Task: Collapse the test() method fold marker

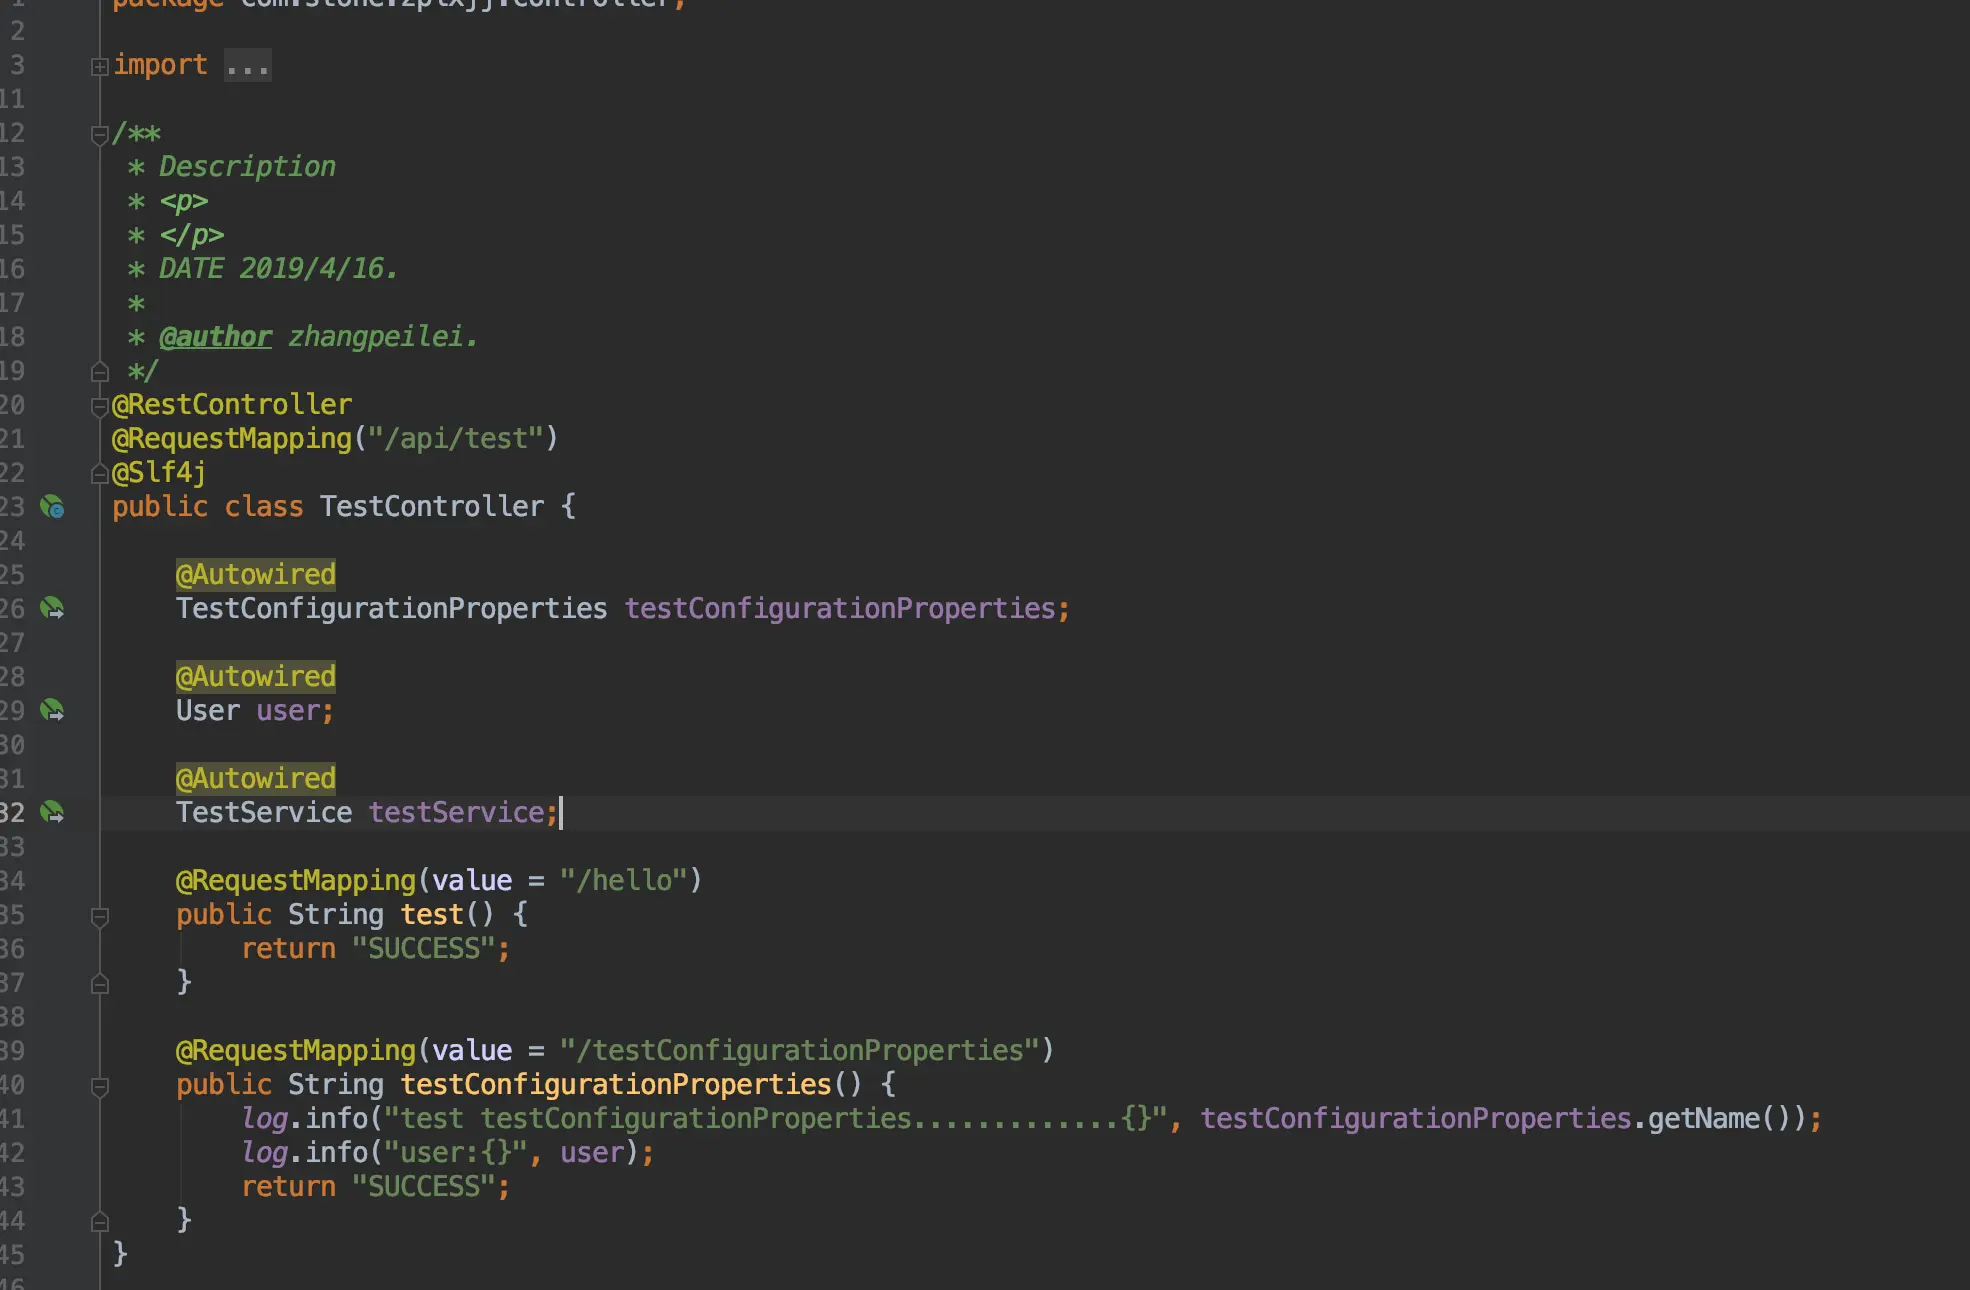Action: [x=99, y=916]
